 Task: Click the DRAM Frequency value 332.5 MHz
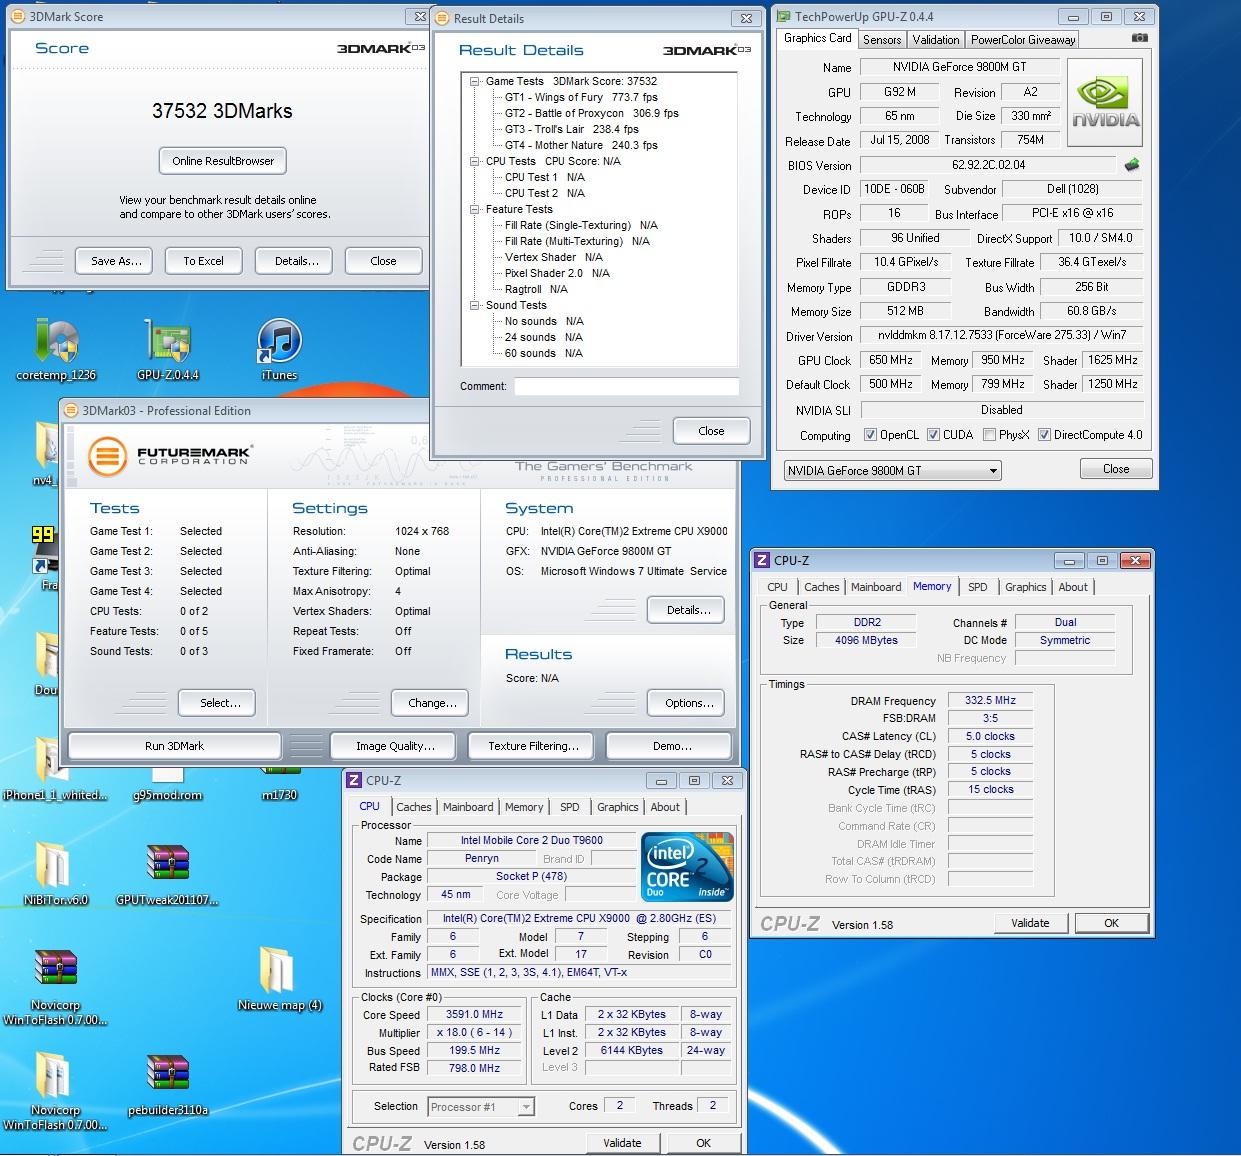click(990, 701)
